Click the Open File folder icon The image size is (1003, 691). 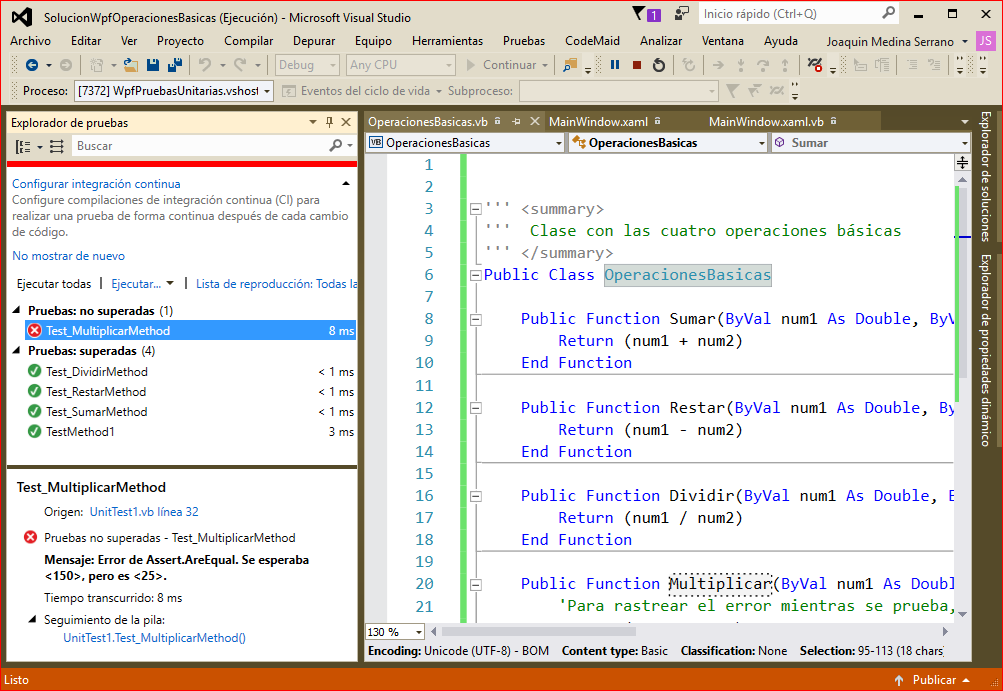coord(130,65)
